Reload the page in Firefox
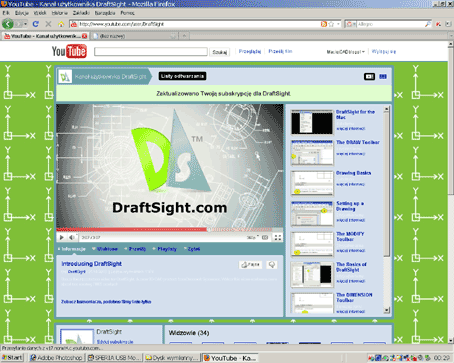The image size is (454, 363). coord(36,24)
